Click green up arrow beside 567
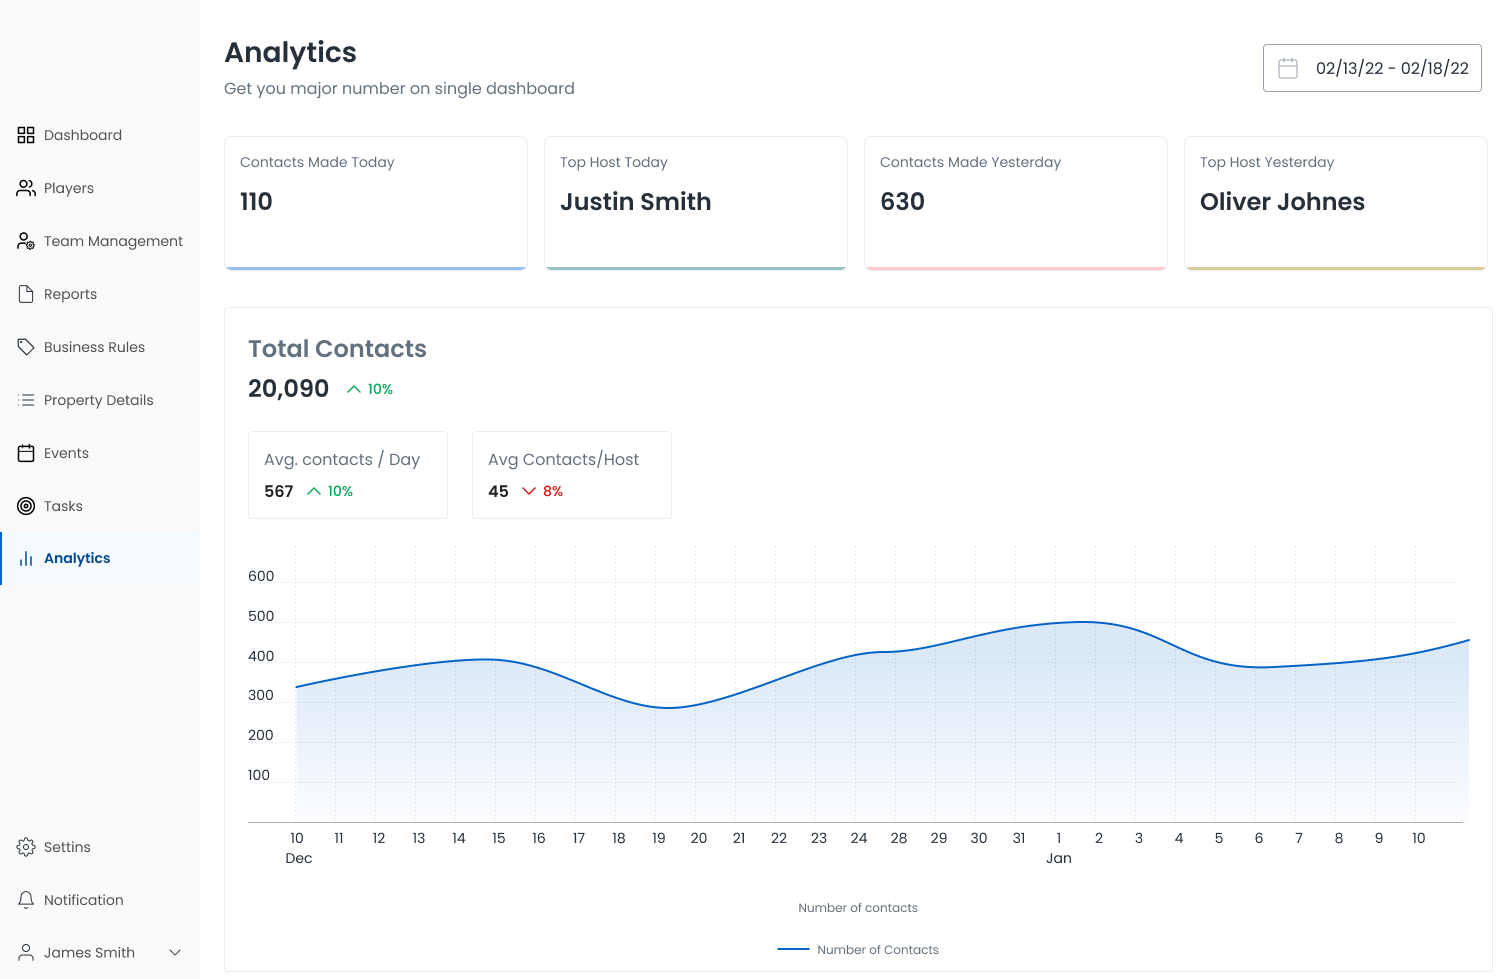1512x979 pixels. [314, 491]
